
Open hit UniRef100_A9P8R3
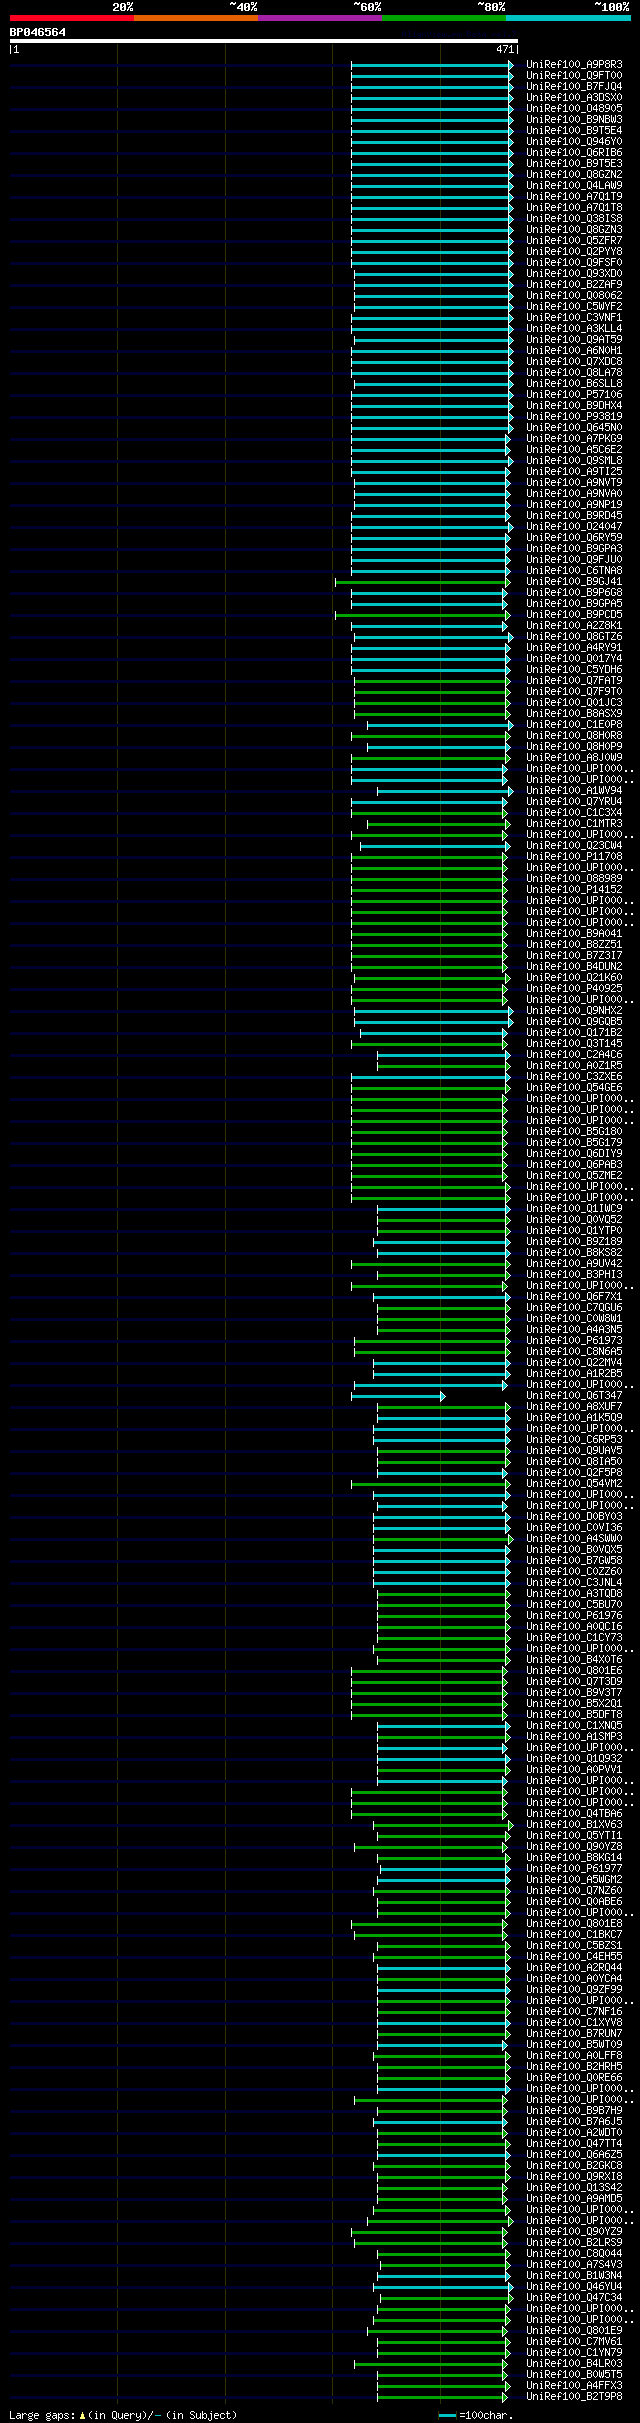pos(574,65)
